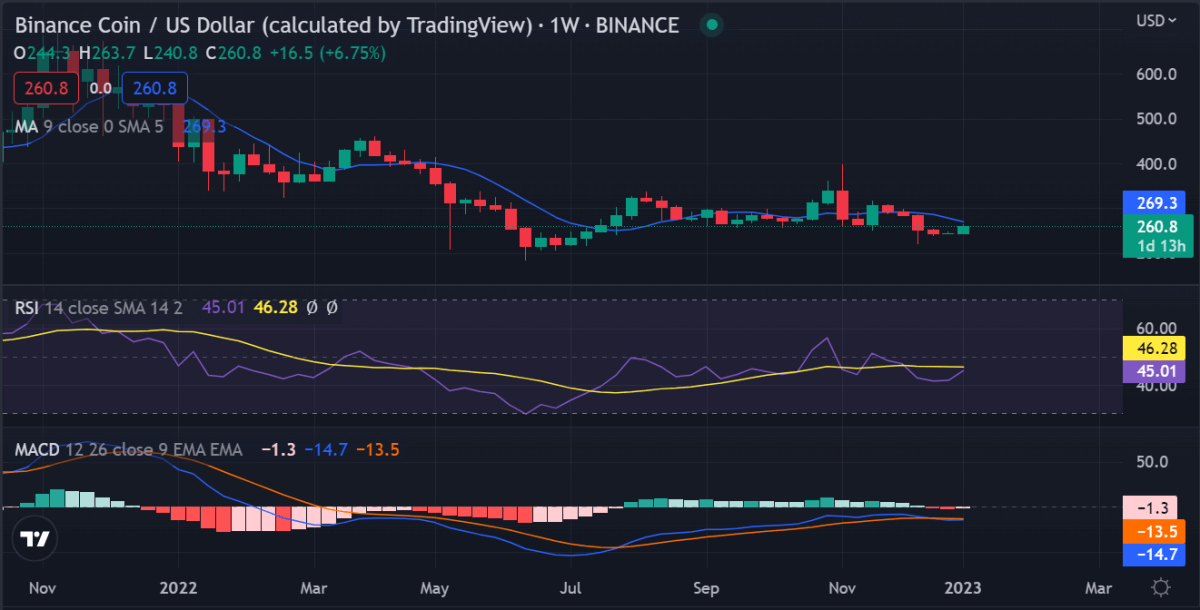Viewport: 1200px width, 610px height.
Task: Click the low value L240.8
Action: click(168, 52)
